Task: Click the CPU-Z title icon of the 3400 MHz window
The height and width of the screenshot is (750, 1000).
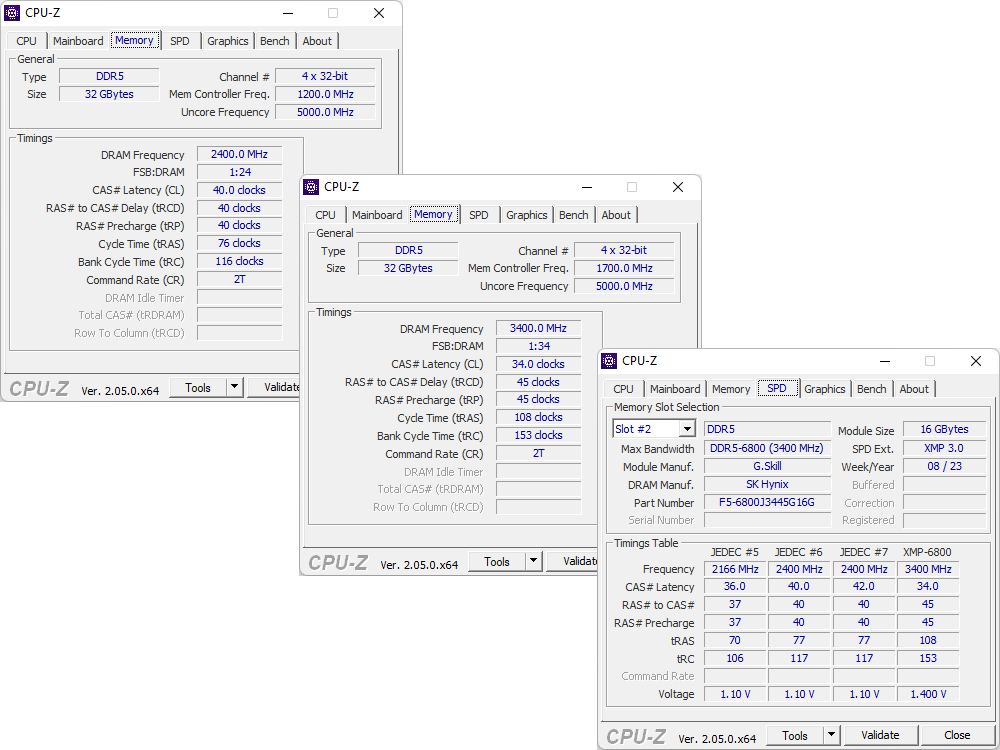Action: point(311,187)
